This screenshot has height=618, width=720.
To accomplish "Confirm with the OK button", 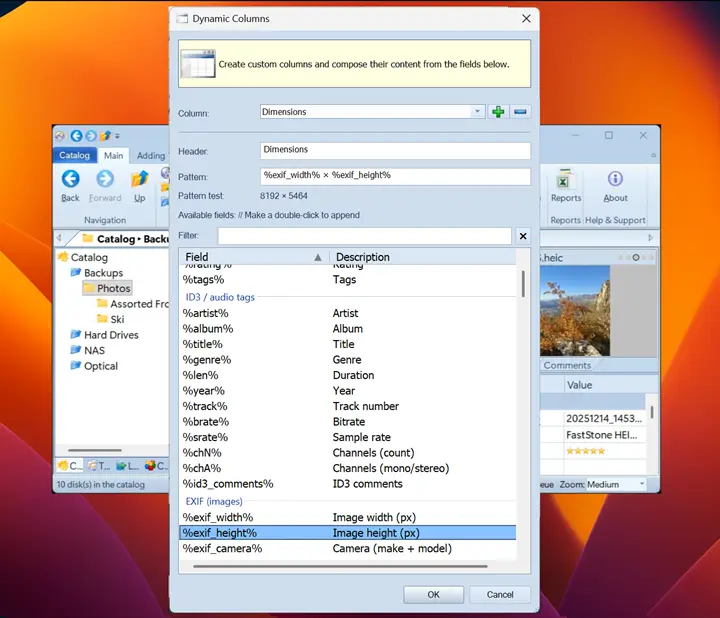I will click(x=433, y=595).
